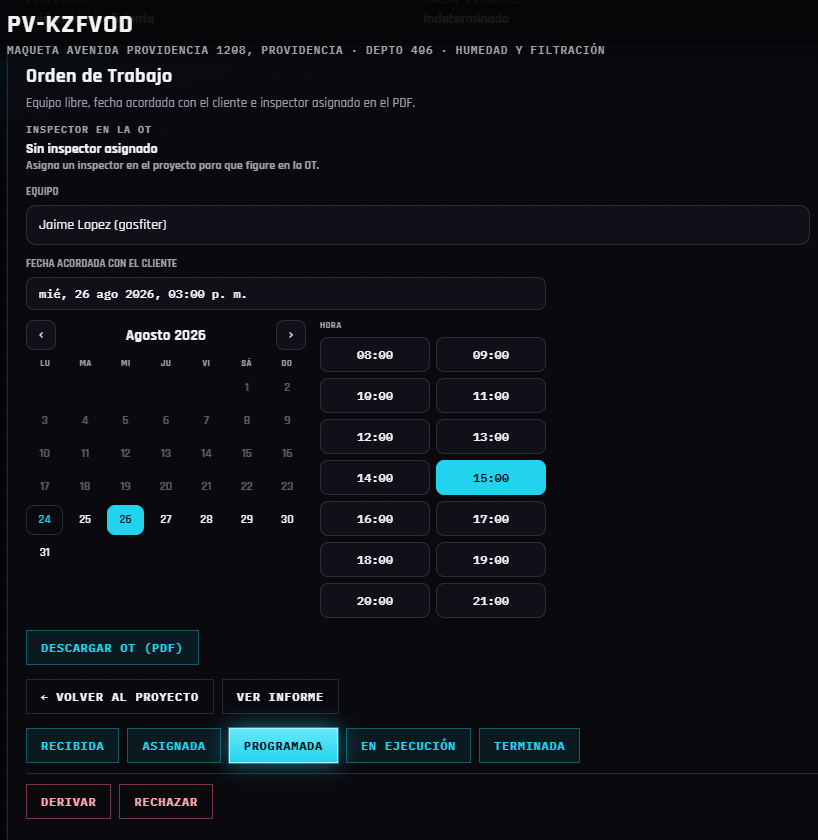The image size is (818, 840).
Task: Open the Equipo dropdown with Jaime Lopez
Action: 418,225
